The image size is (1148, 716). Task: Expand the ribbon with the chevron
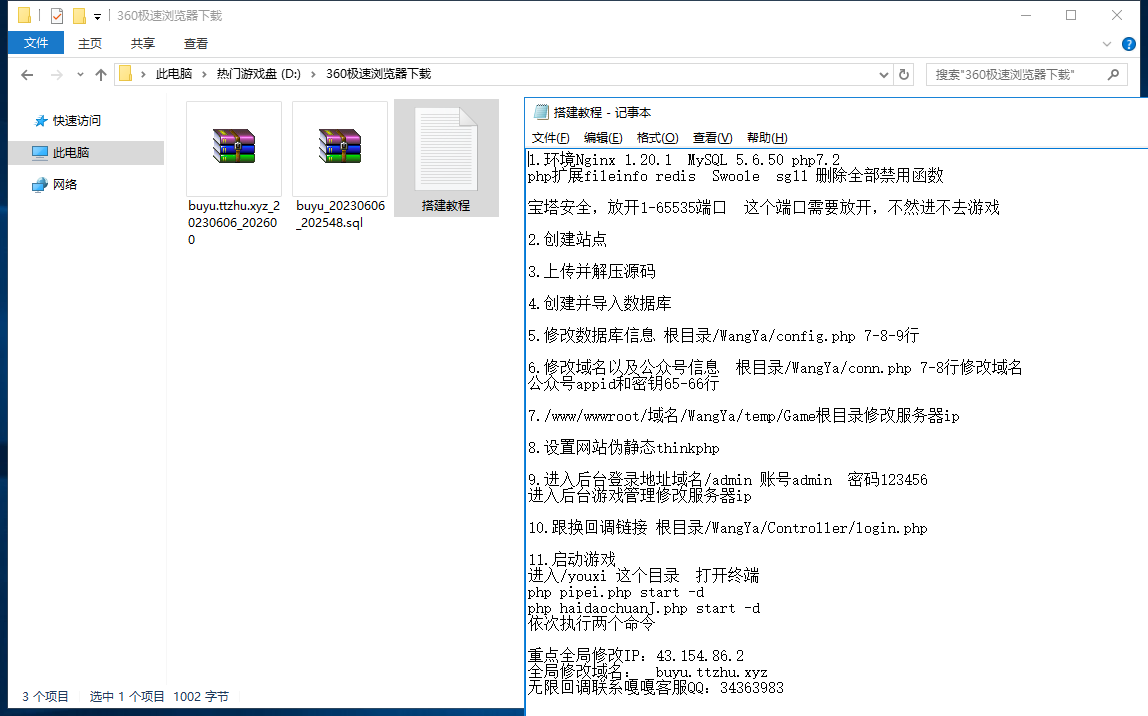tap(1107, 44)
